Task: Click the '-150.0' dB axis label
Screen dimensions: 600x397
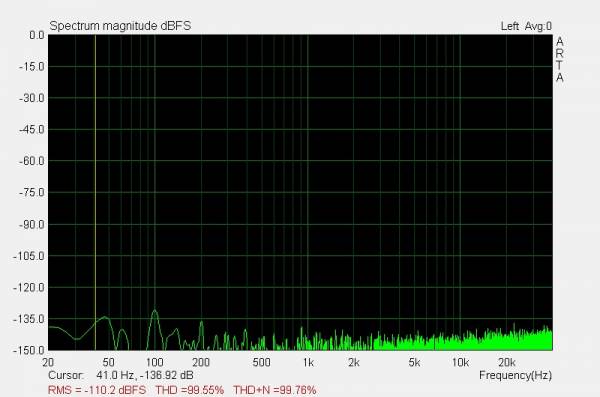Action: 29,350
